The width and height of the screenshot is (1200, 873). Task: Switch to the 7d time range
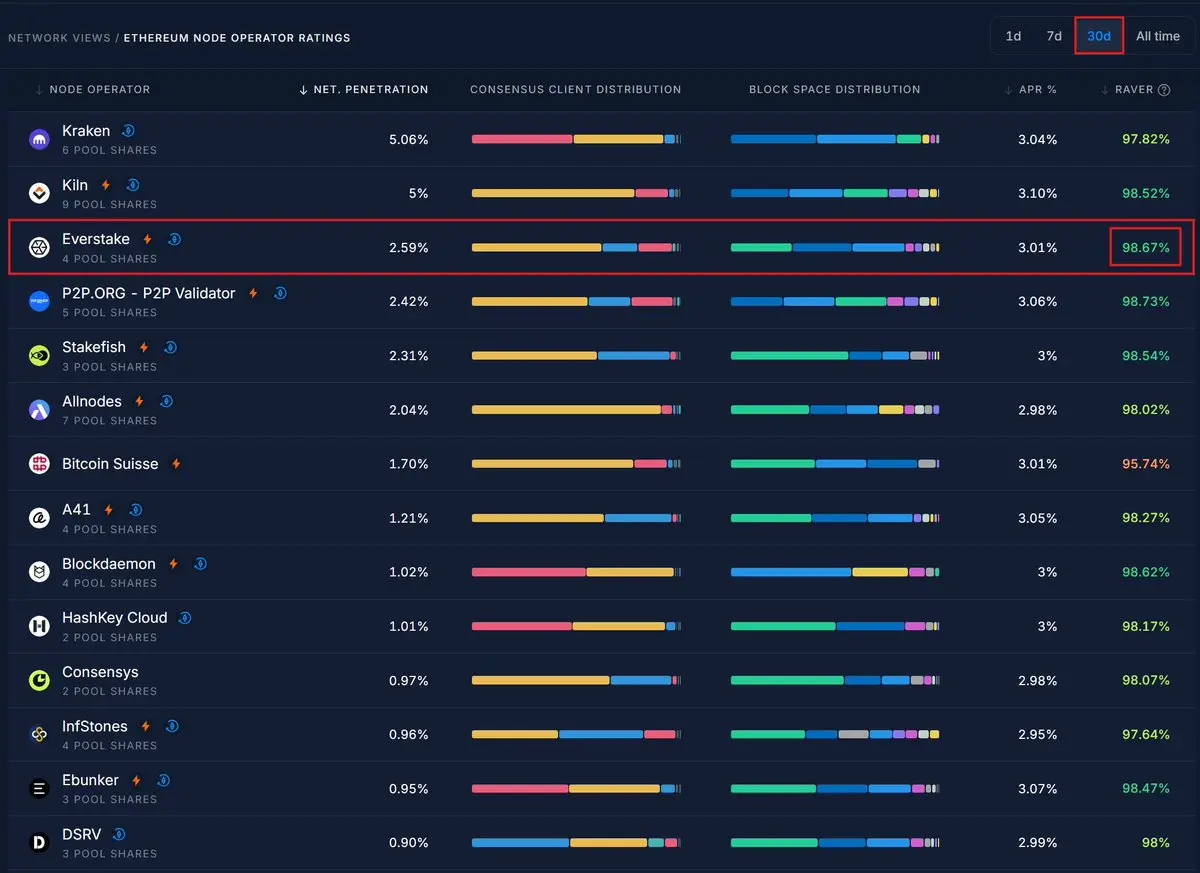pos(1054,36)
